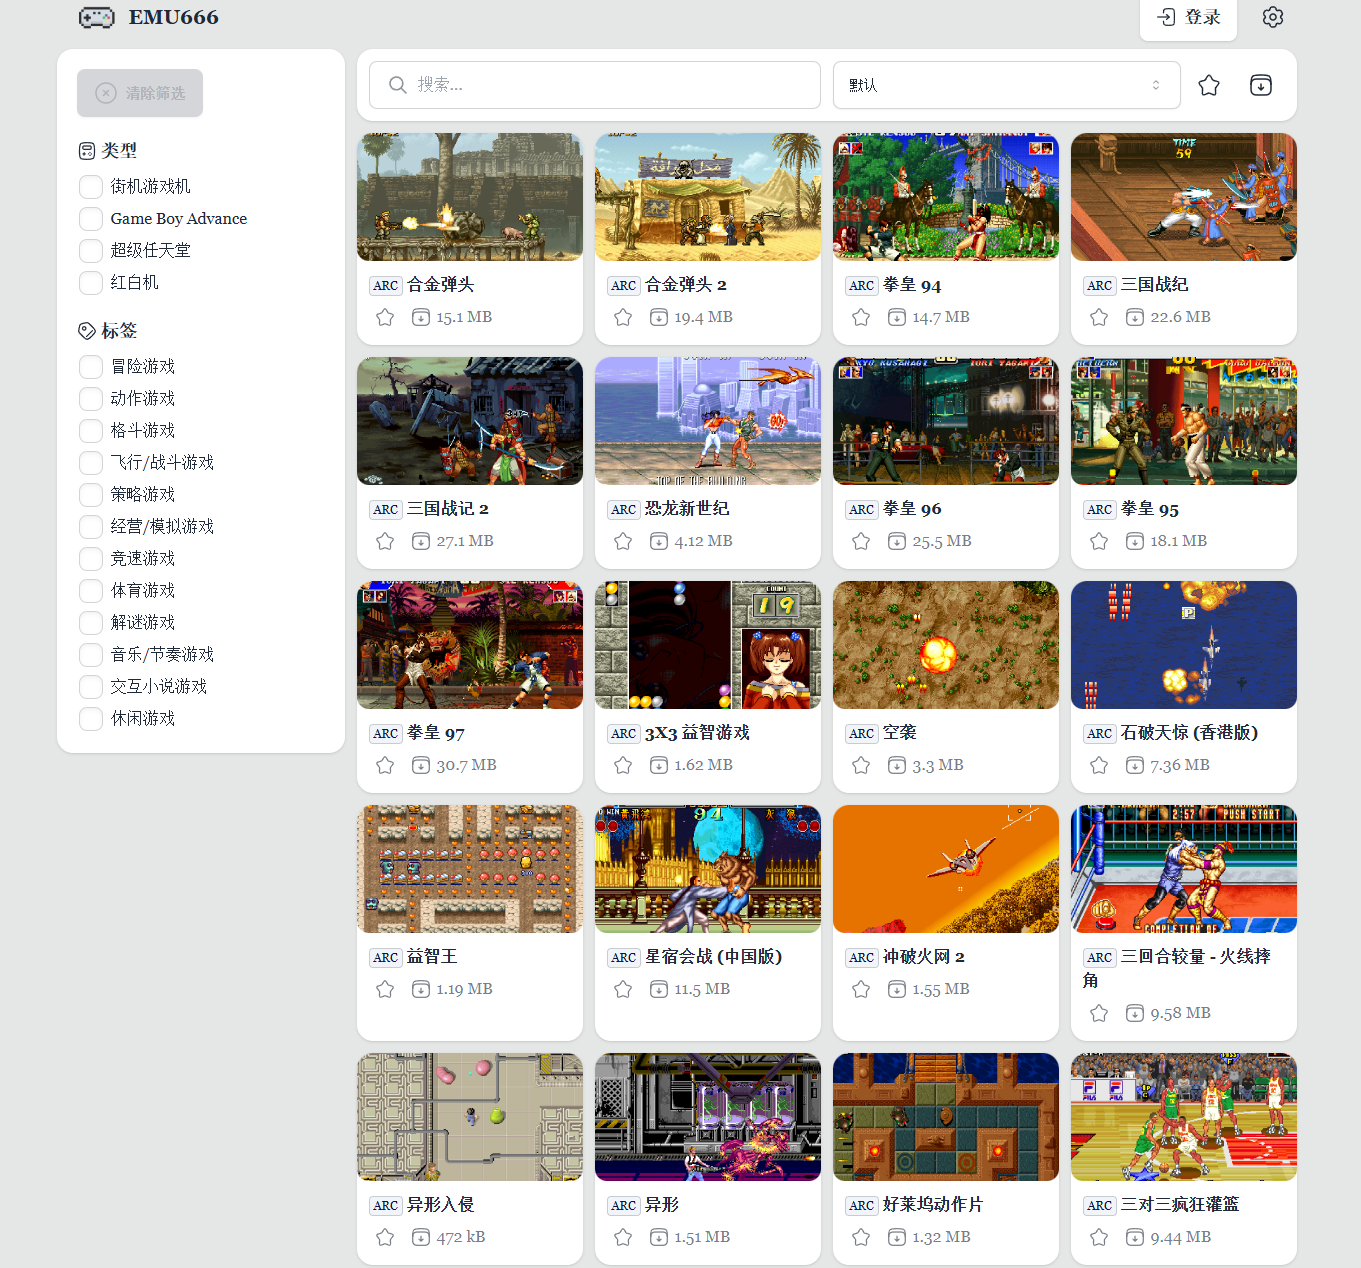Click download icon for 拳皇 97
1361x1268 pixels.
click(x=421, y=765)
